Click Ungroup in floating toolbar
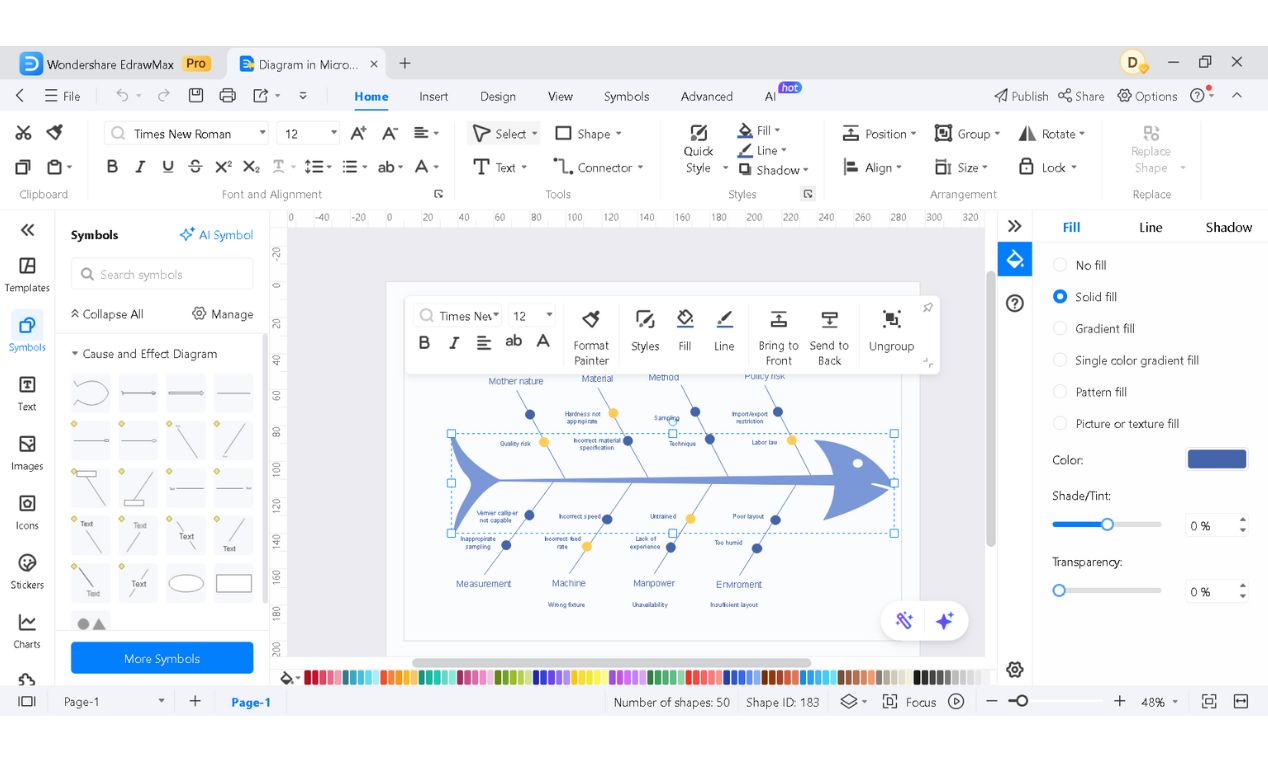This screenshot has height=760, width=1268. (x=891, y=330)
